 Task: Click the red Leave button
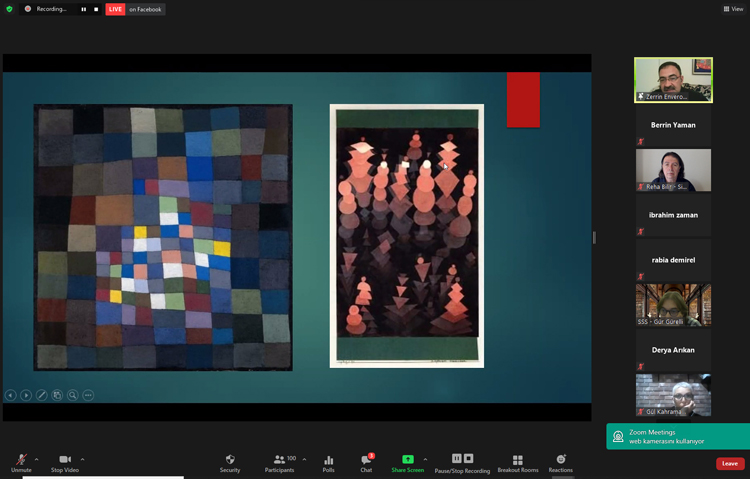click(730, 463)
